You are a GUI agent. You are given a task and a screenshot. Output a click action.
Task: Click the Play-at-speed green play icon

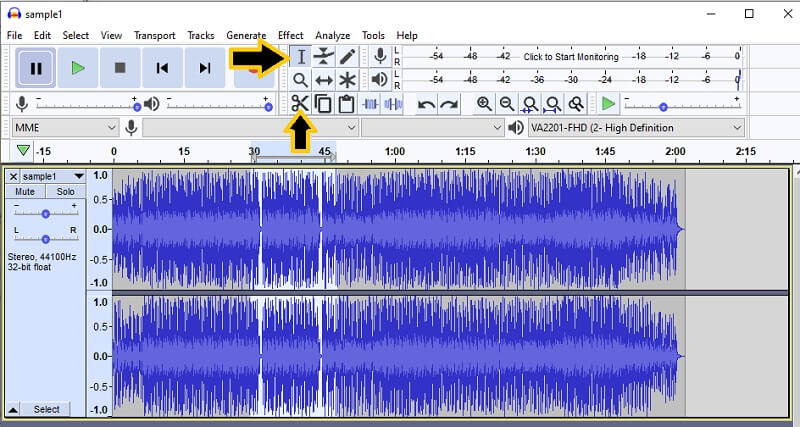[608, 104]
